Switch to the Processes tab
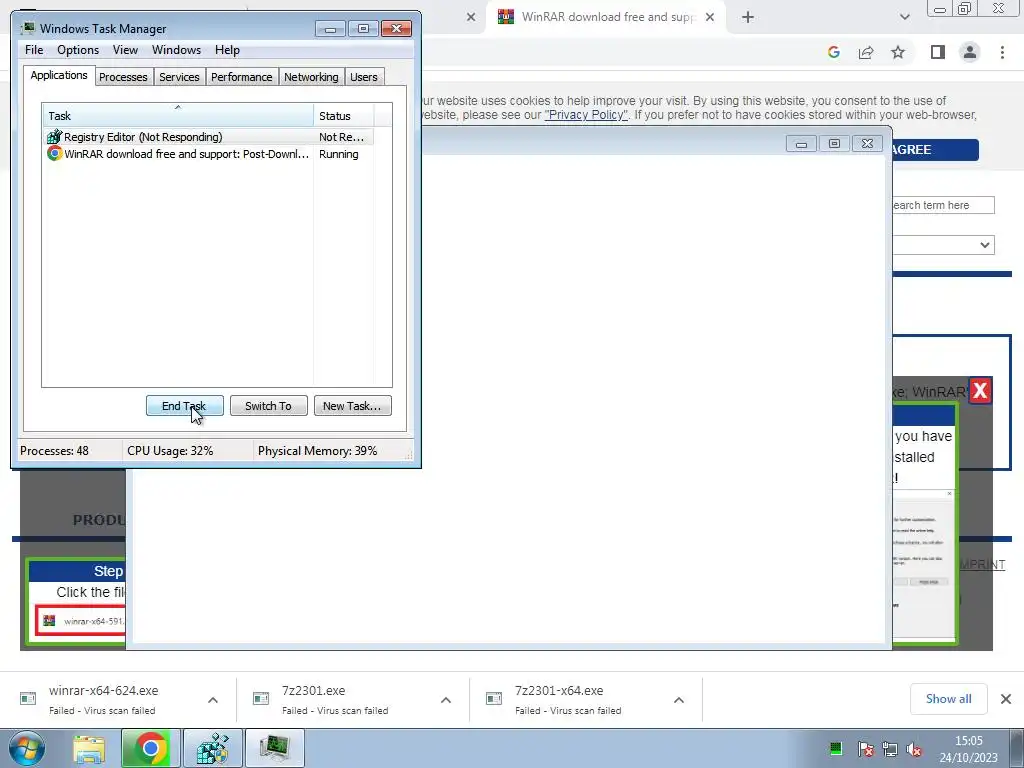The height and width of the screenshot is (768, 1024). (x=123, y=77)
